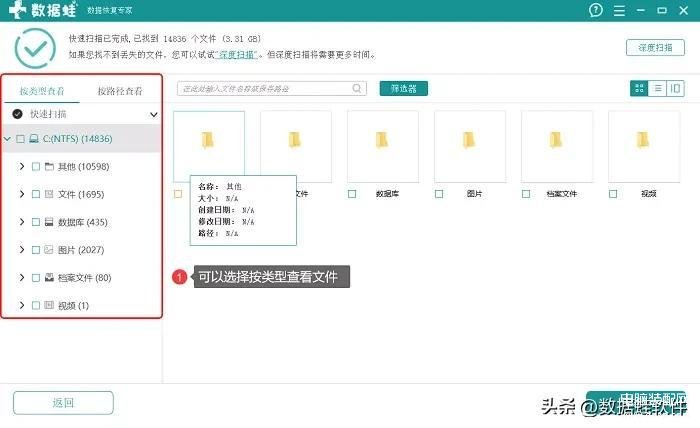Open the 图片 folder thumbnail
700x428 pixels.
pos(470,147)
